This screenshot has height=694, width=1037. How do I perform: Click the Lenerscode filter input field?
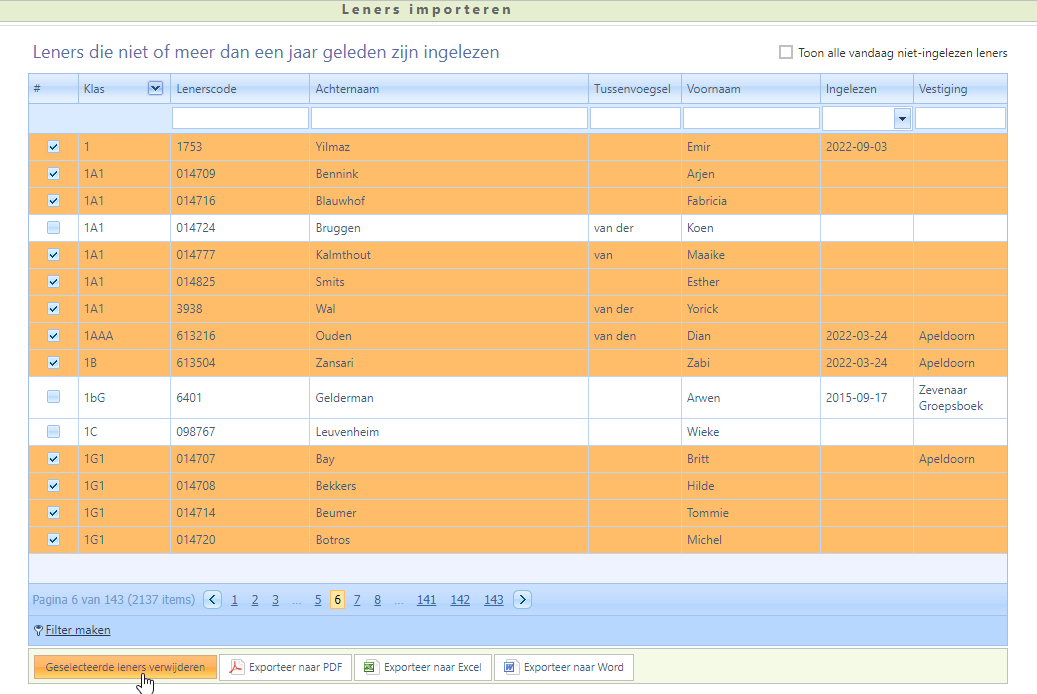pos(240,118)
